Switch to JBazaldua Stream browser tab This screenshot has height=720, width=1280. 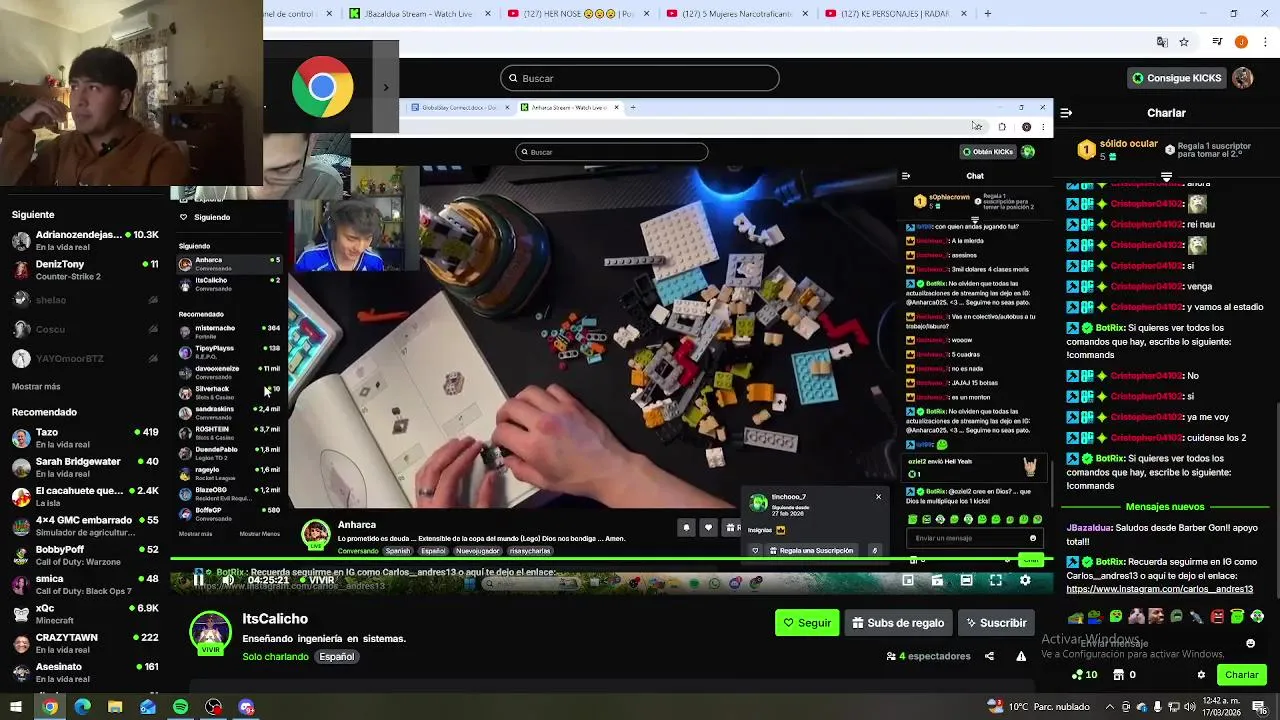(418, 14)
